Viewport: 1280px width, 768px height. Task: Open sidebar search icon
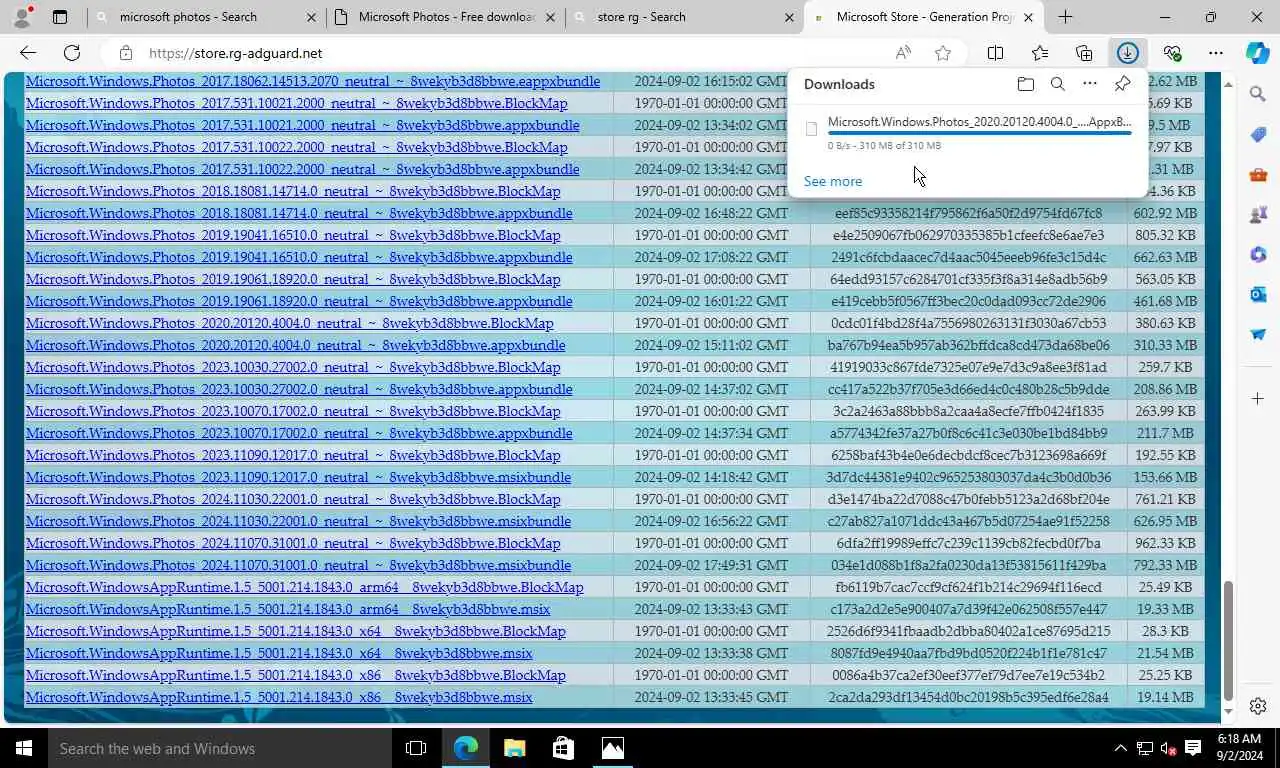1258,94
